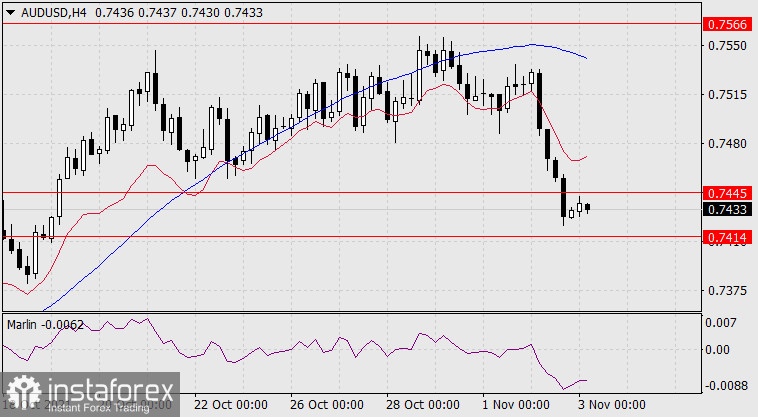The width and height of the screenshot is (758, 417).
Task: Click the red 0.7414 price level label
Action: [x=725, y=237]
